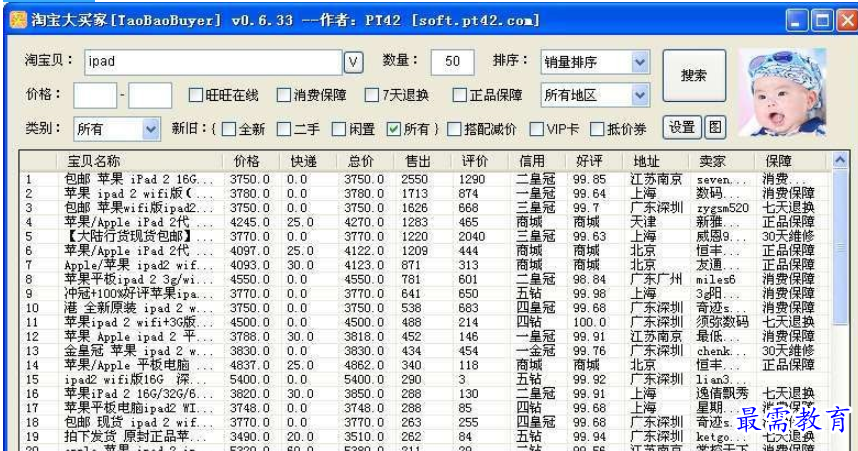Click total price cell 5400.0

coord(364,379)
